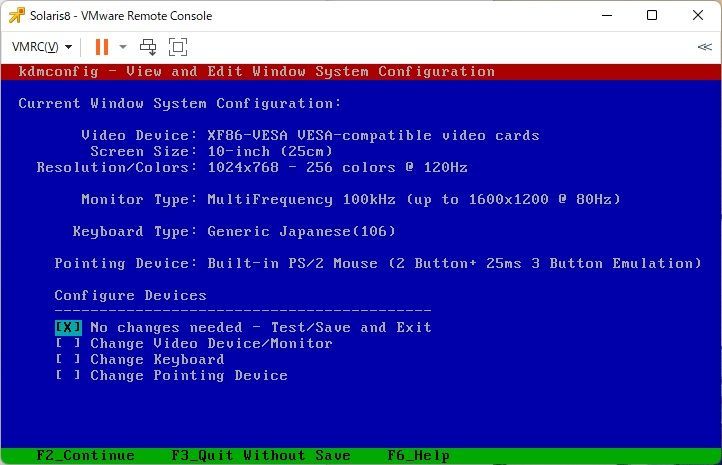722x465 pixels.
Task: Check the Change Keyboard option
Action: [68, 359]
